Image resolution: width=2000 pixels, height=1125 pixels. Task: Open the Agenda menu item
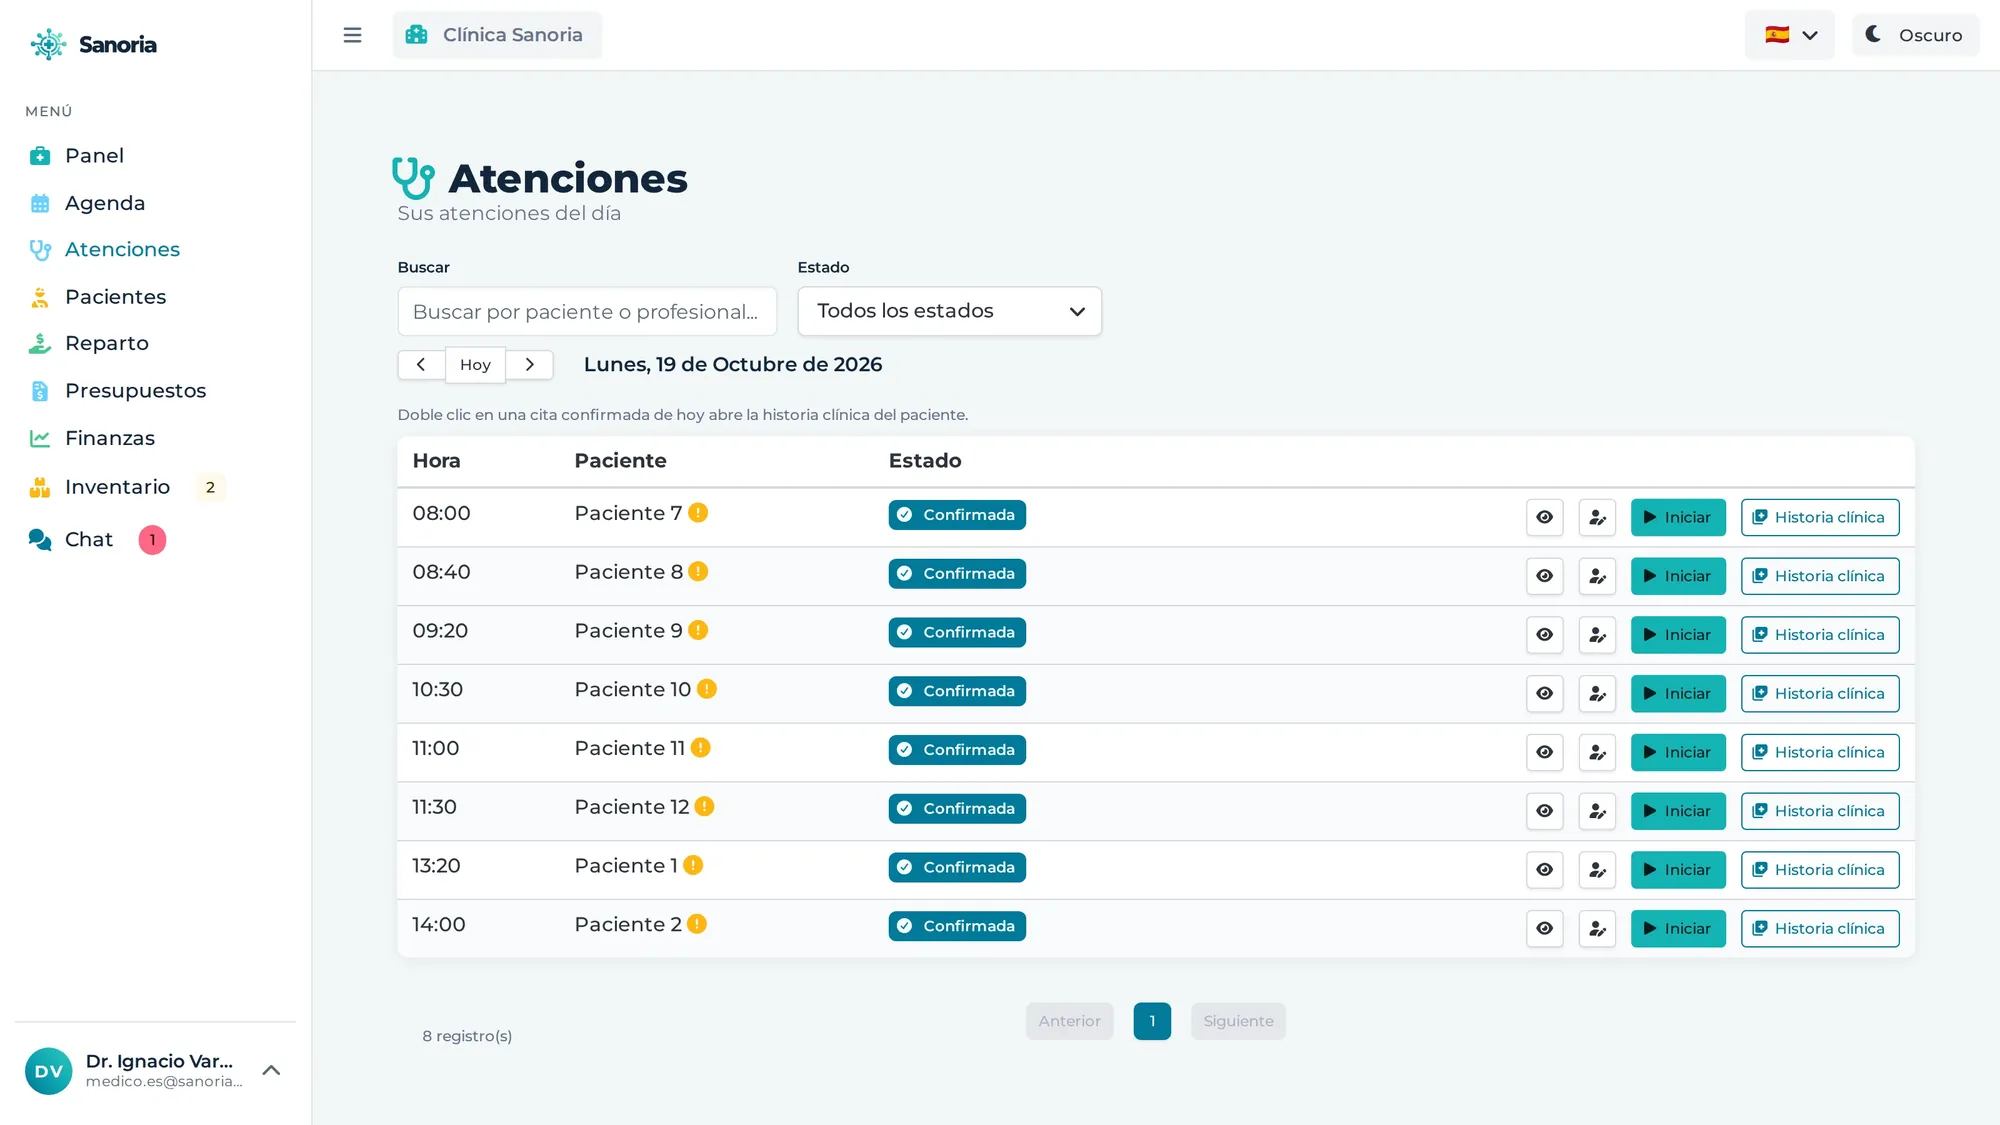88,203
